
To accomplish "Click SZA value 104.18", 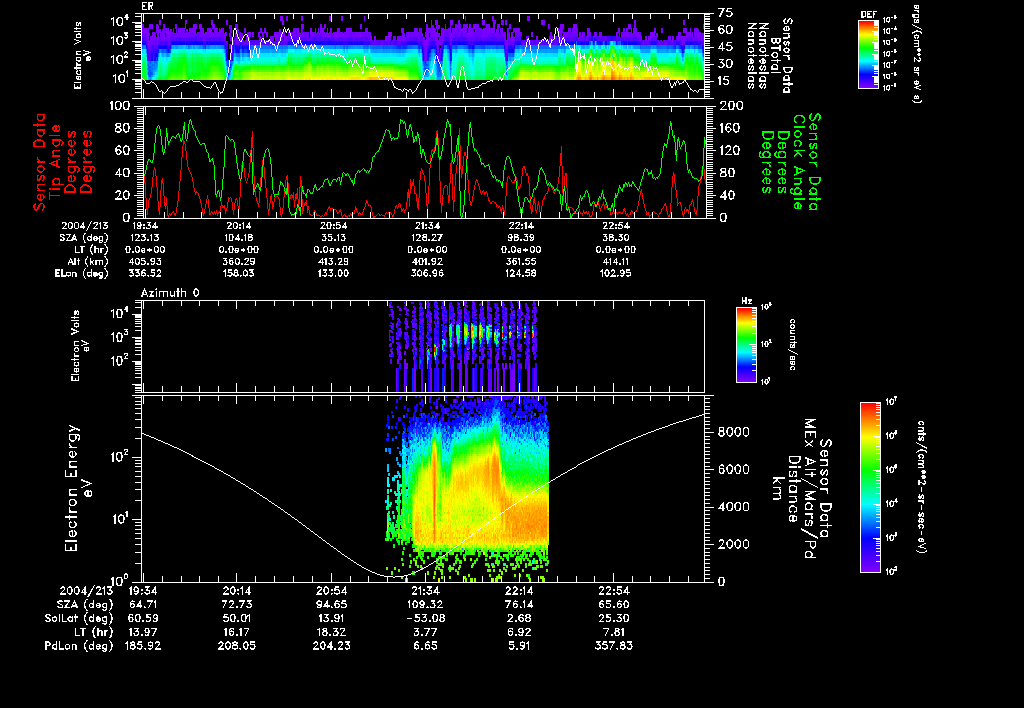I will [x=238, y=238].
